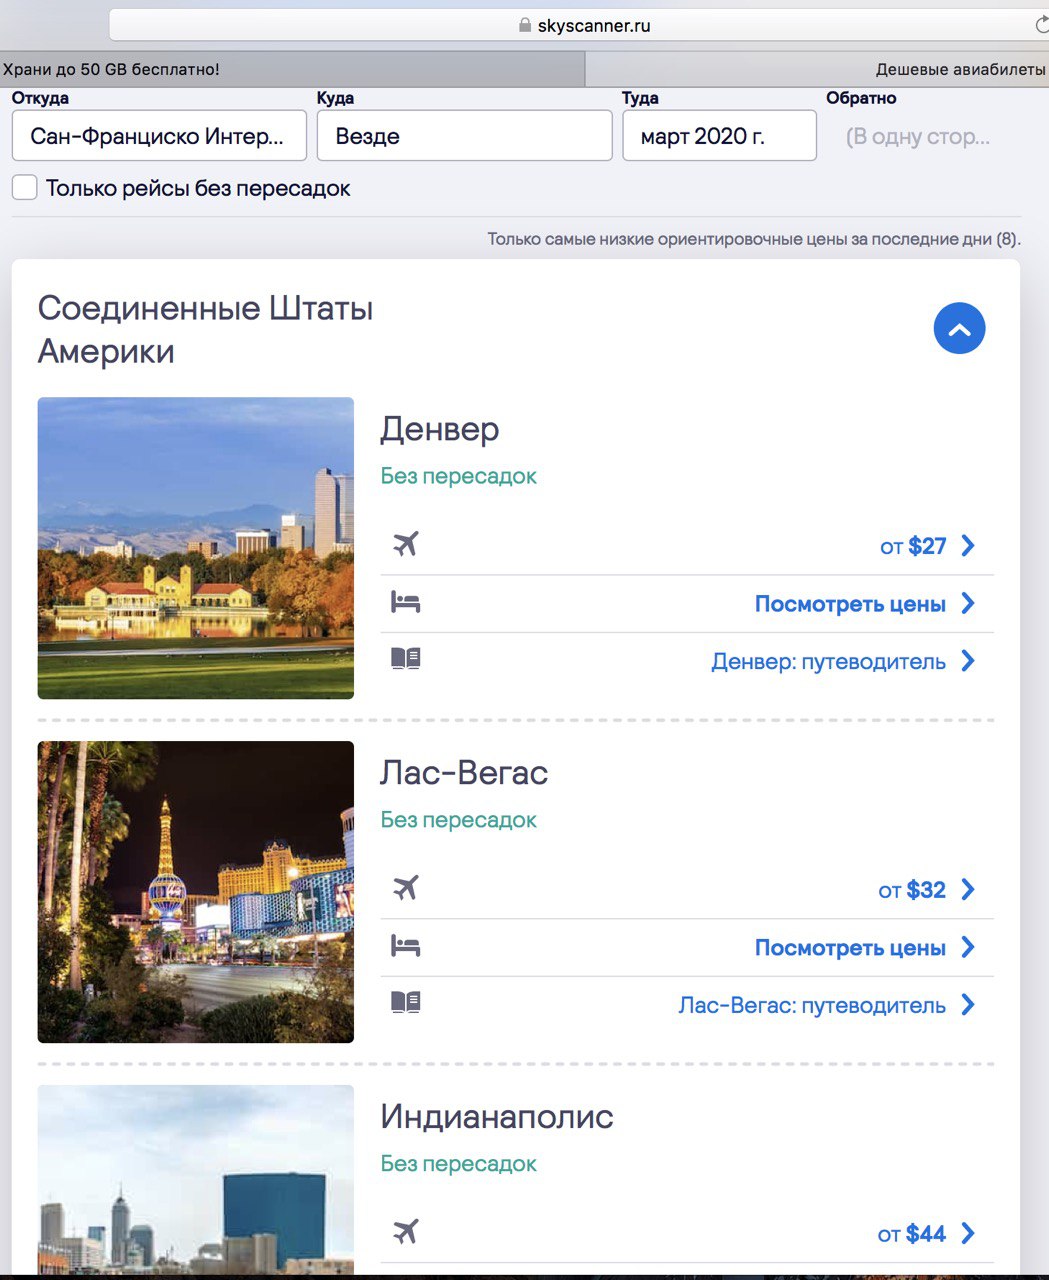Collapse Соединенные Штаты Америки section

pyautogui.click(x=959, y=329)
